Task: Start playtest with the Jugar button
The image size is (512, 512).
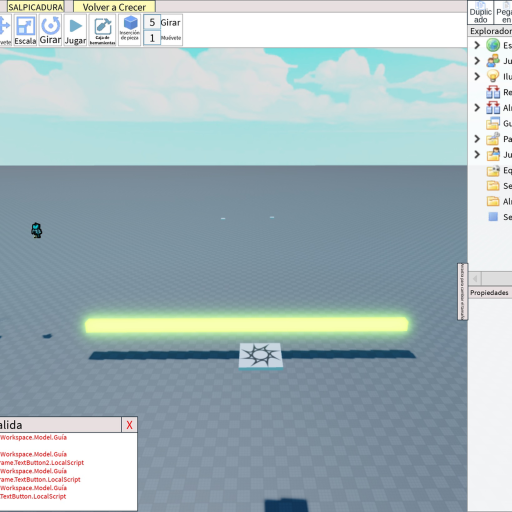Action: (x=75, y=30)
